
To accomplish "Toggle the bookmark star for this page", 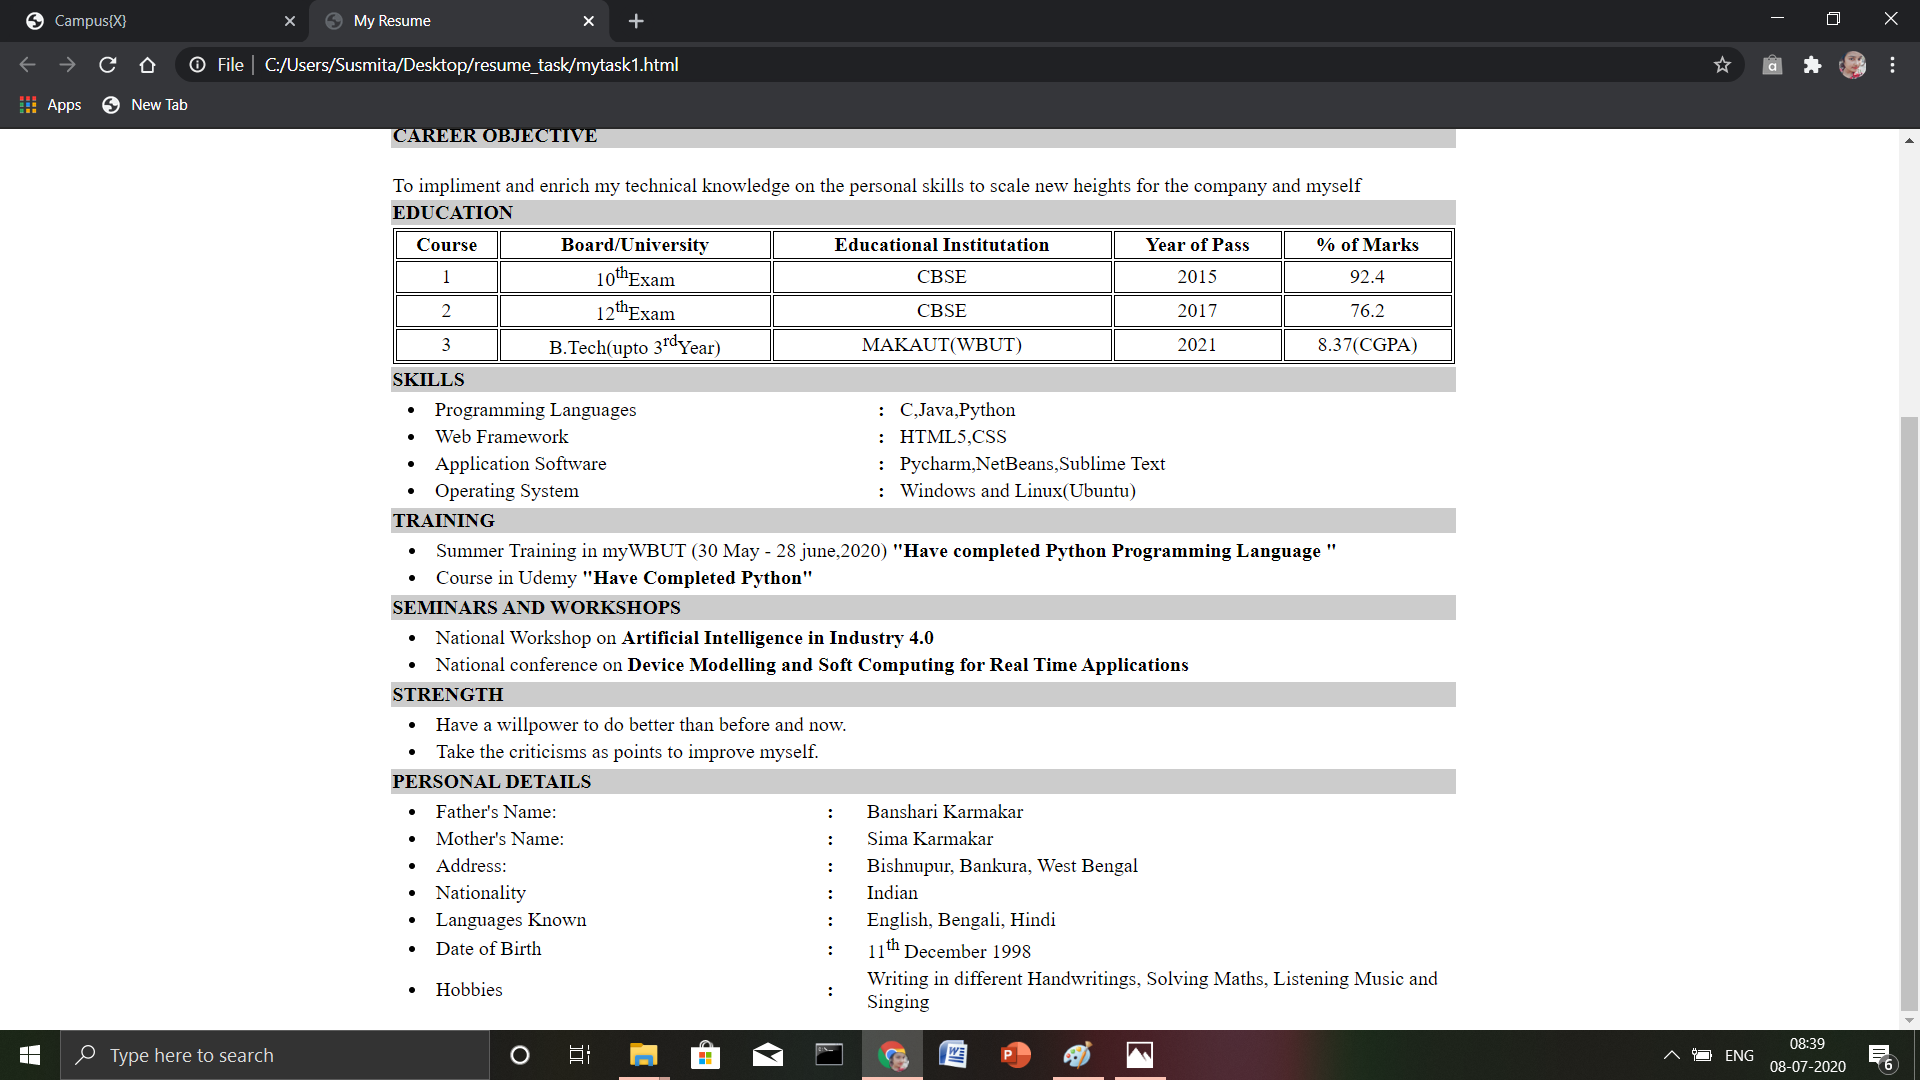I will (x=1722, y=64).
